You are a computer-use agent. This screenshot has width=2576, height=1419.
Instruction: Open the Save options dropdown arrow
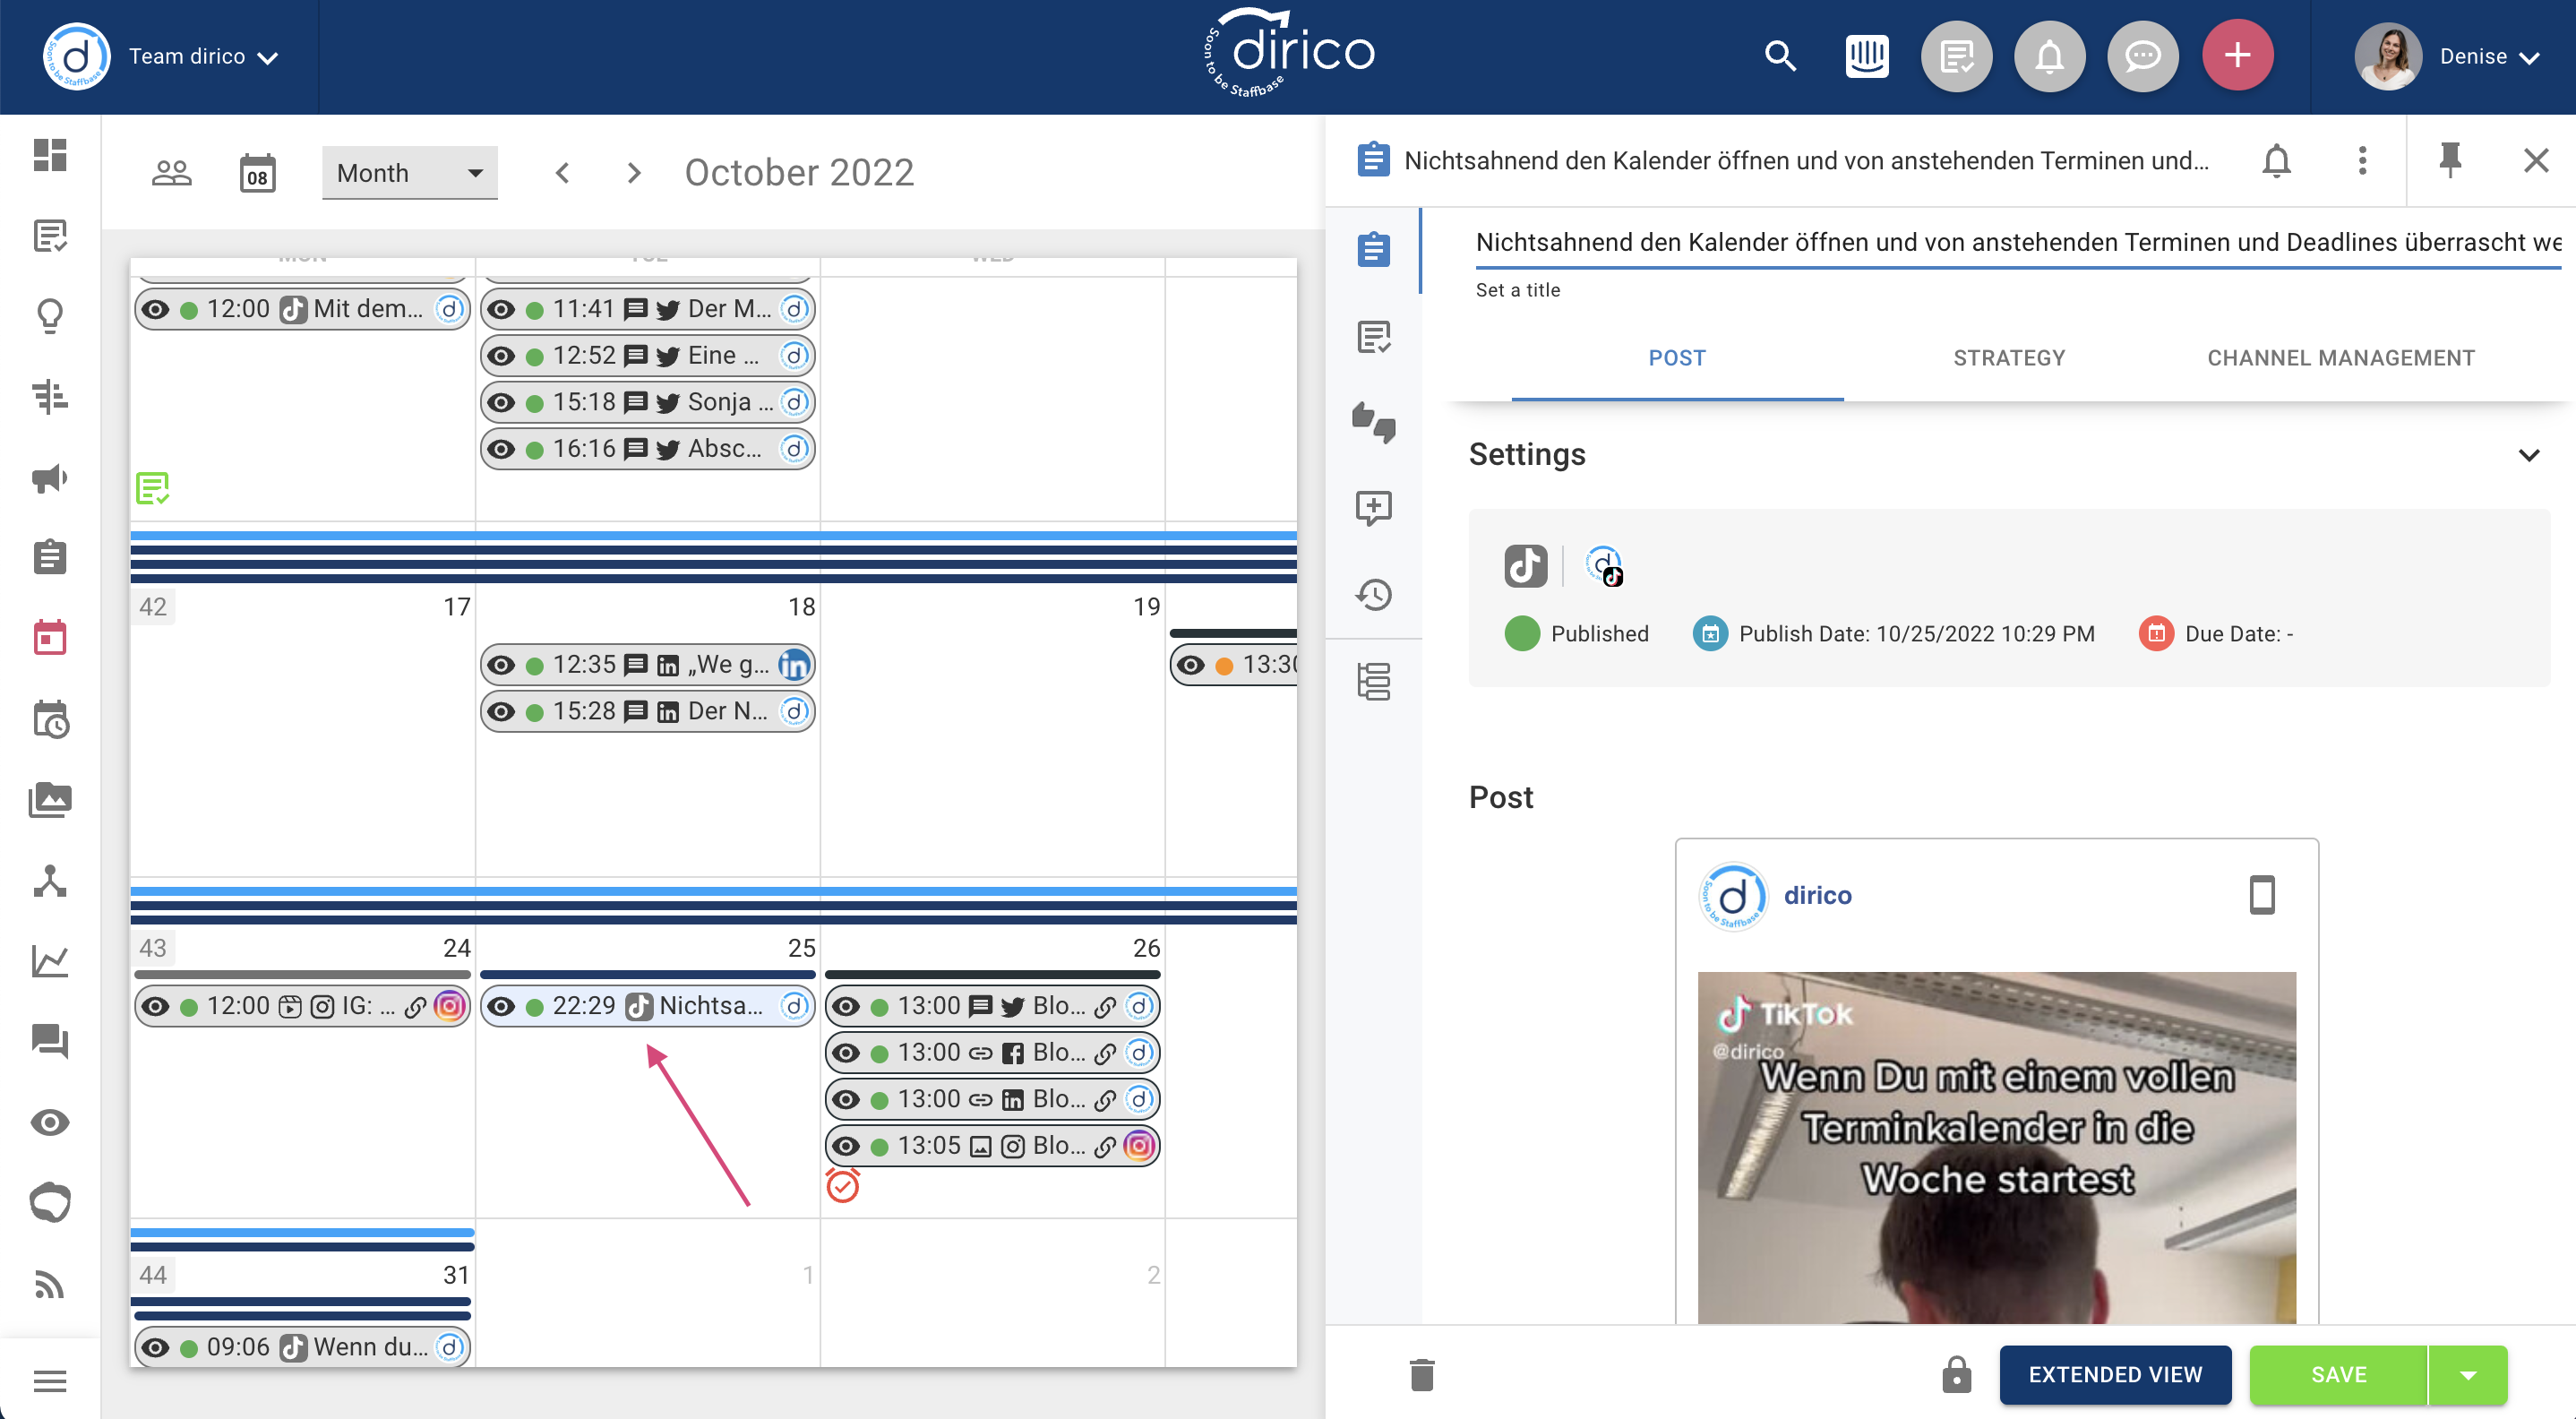click(2467, 1375)
